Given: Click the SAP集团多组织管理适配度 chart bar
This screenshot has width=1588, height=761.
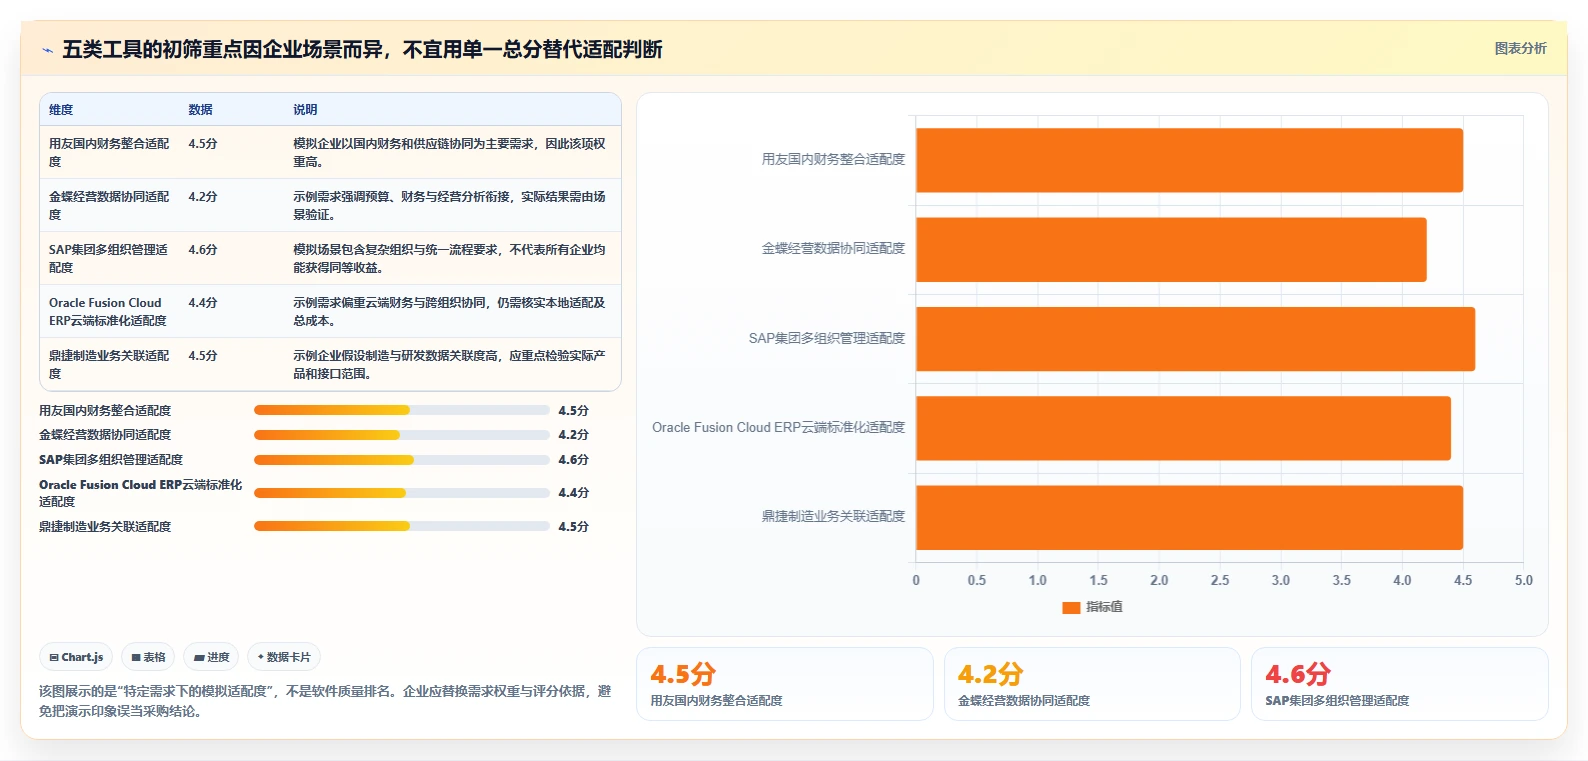Looking at the screenshot, I should point(1195,339).
